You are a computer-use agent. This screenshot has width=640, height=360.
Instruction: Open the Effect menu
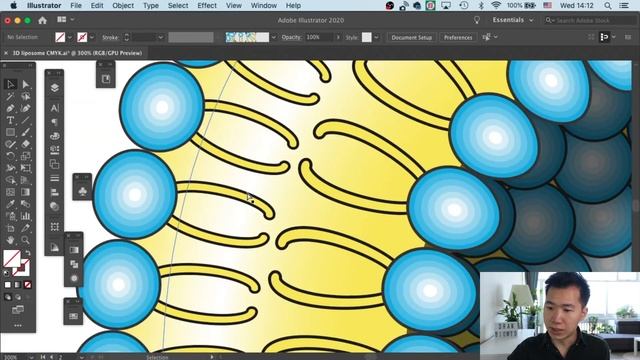tap(207, 6)
